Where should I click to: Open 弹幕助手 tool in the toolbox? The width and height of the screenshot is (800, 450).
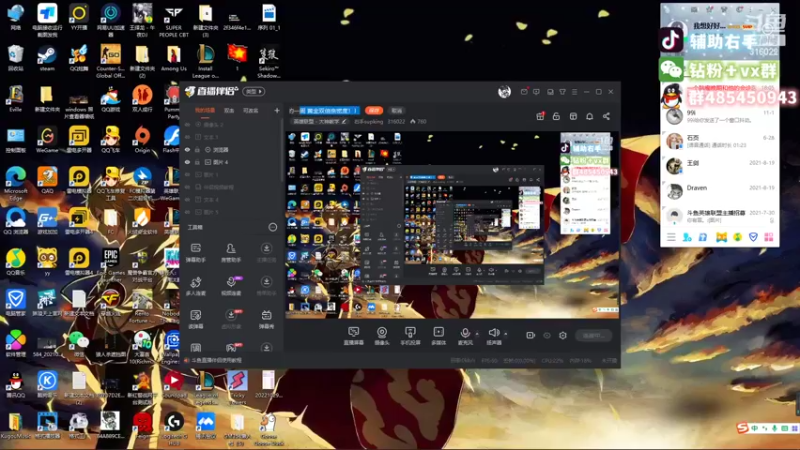(195, 252)
